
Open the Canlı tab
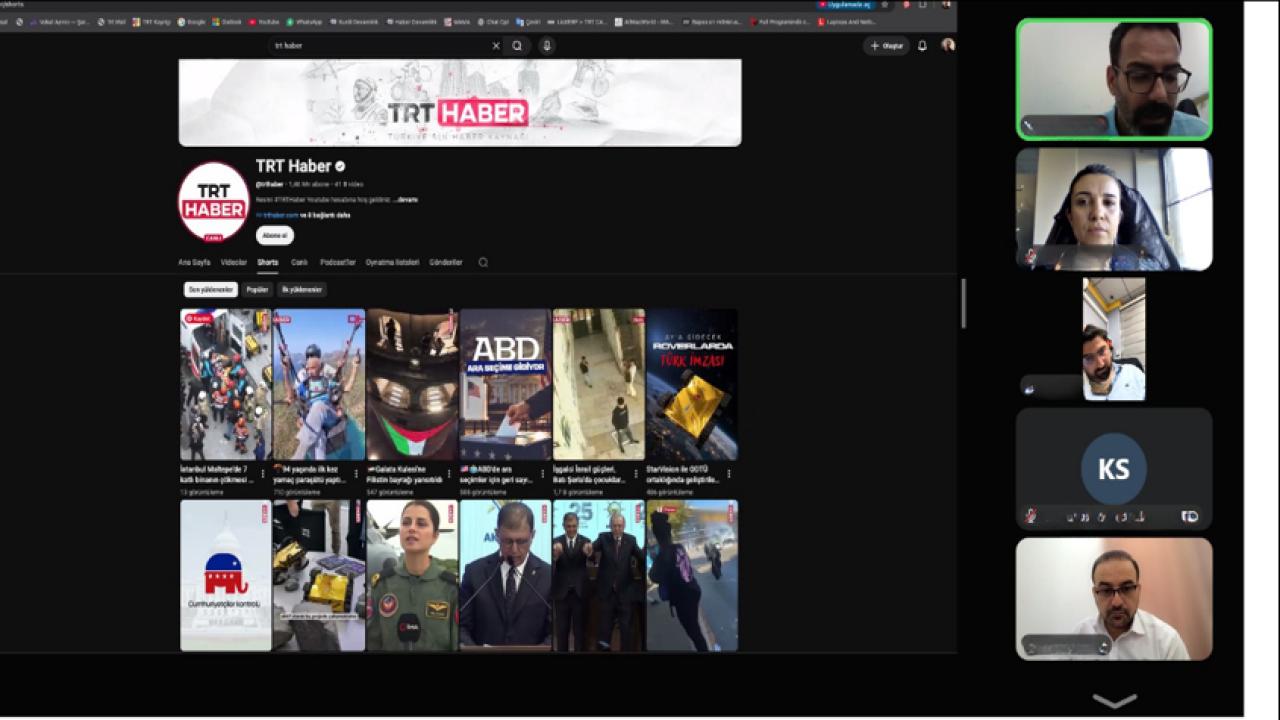(x=299, y=262)
